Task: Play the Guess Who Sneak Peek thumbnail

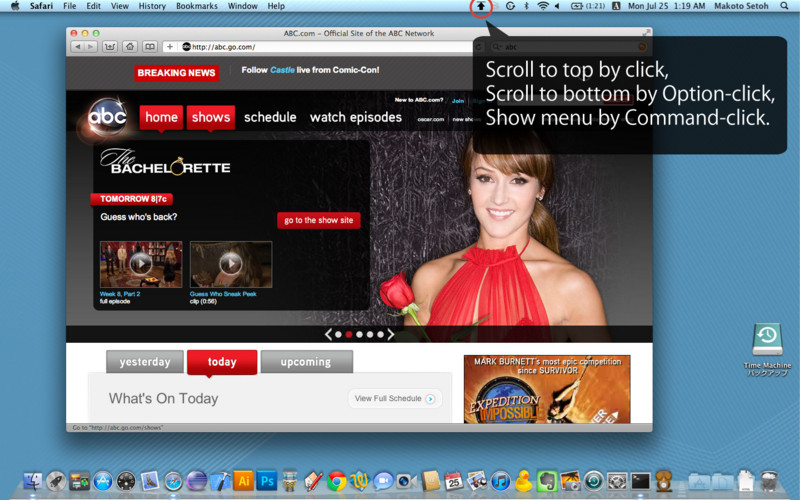Action: (x=231, y=264)
